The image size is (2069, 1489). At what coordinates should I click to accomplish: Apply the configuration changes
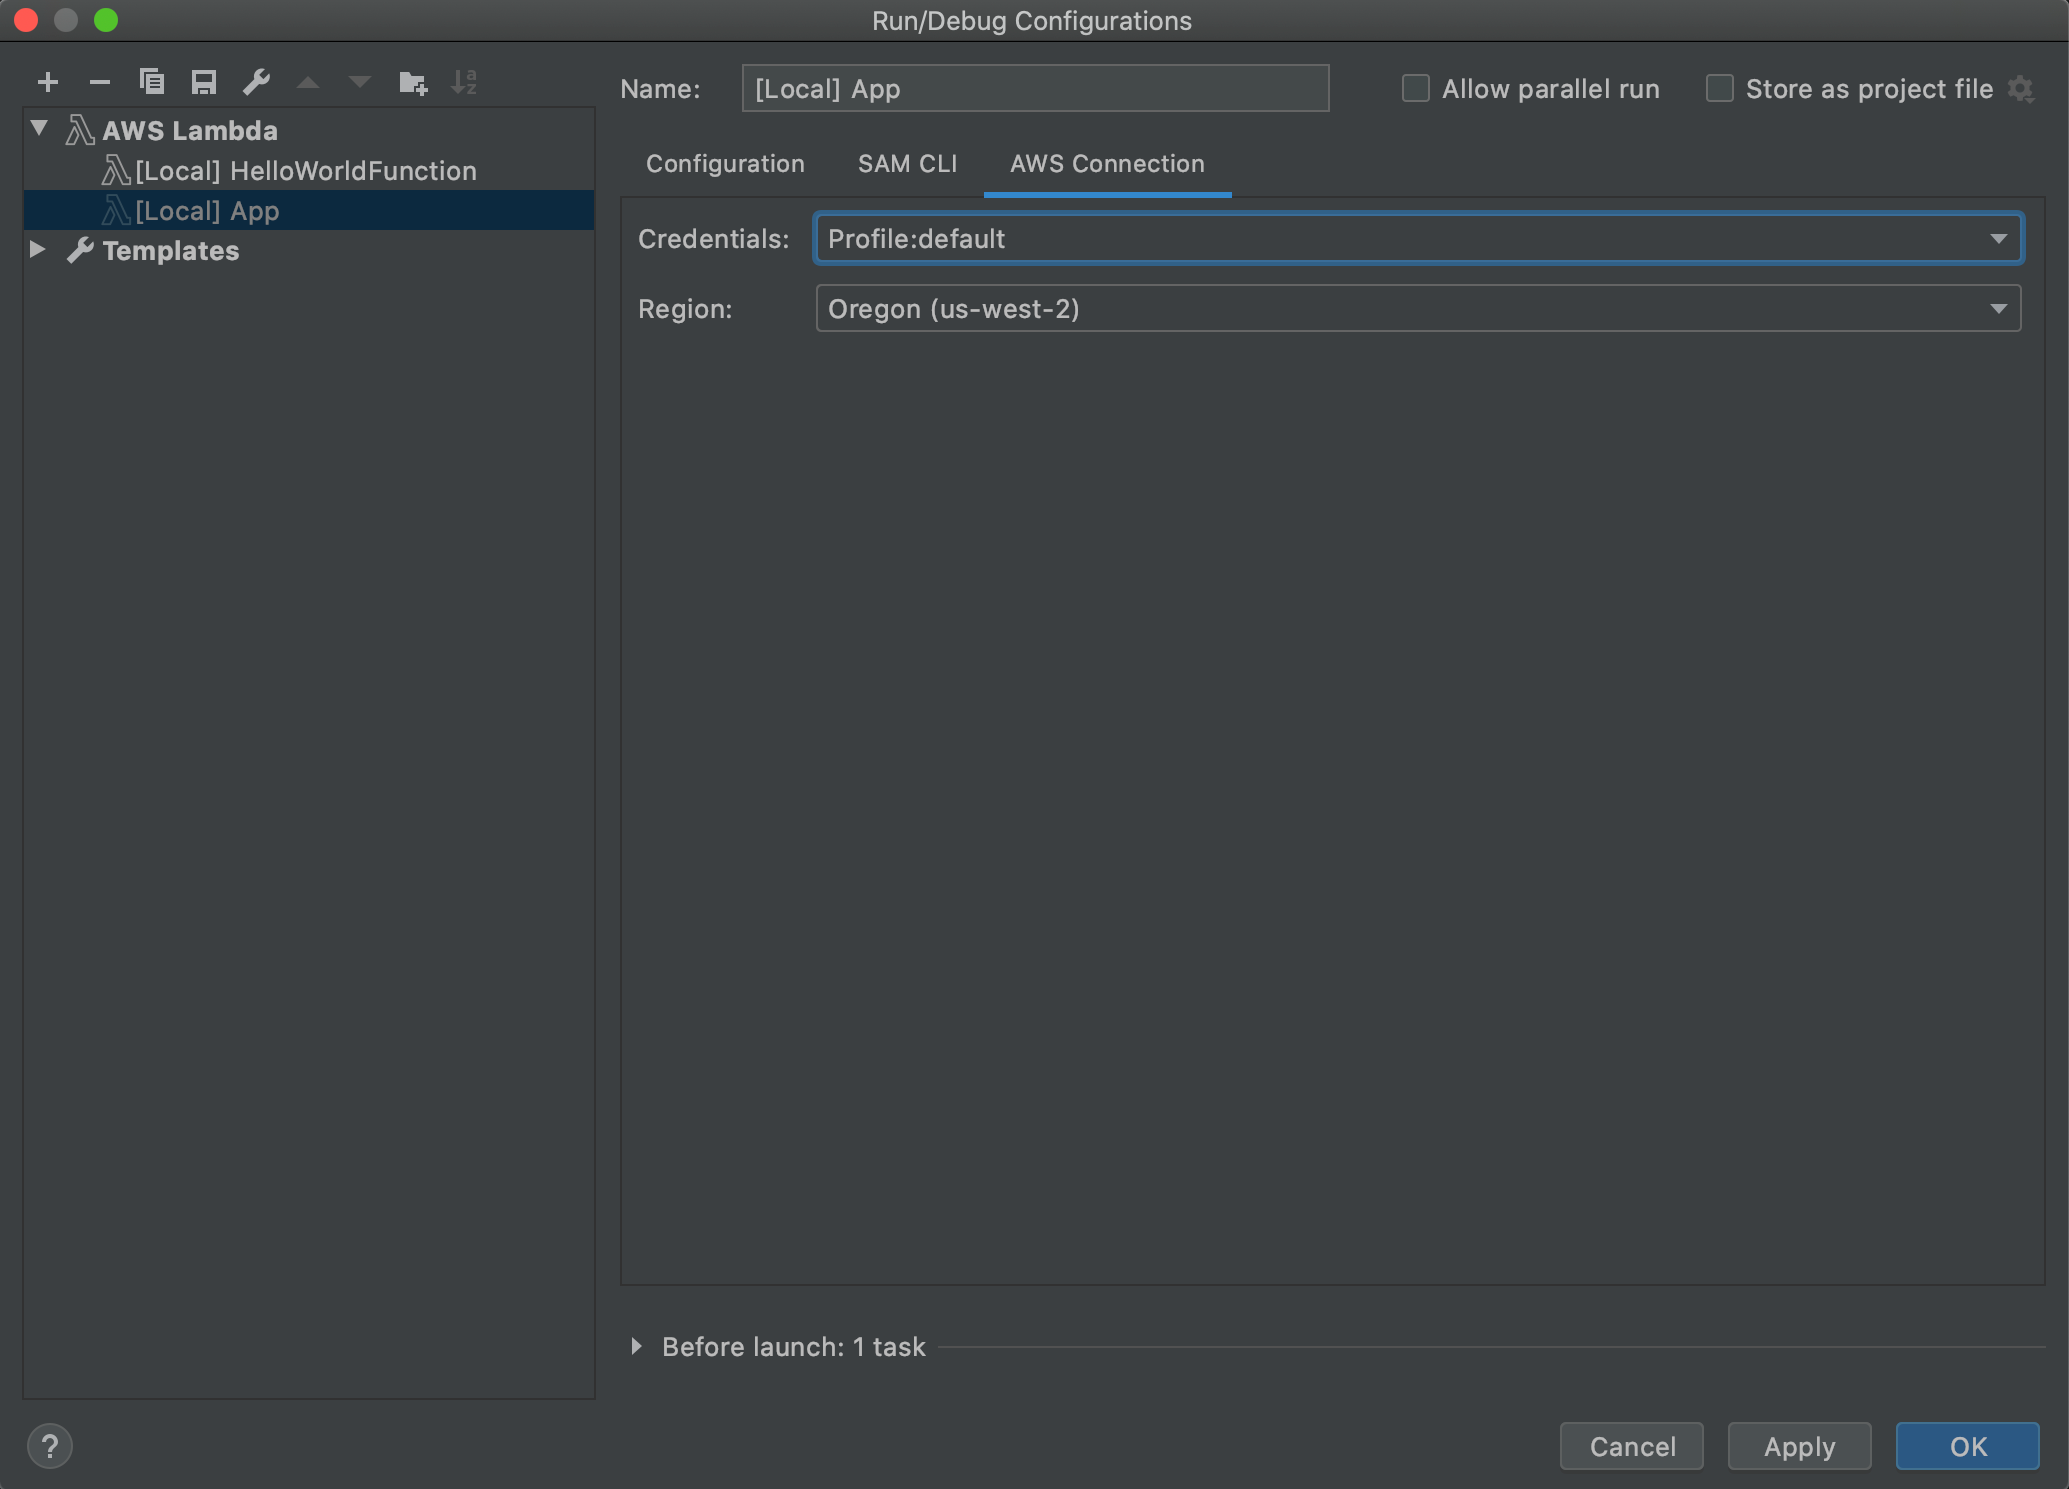pyautogui.click(x=1799, y=1445)
